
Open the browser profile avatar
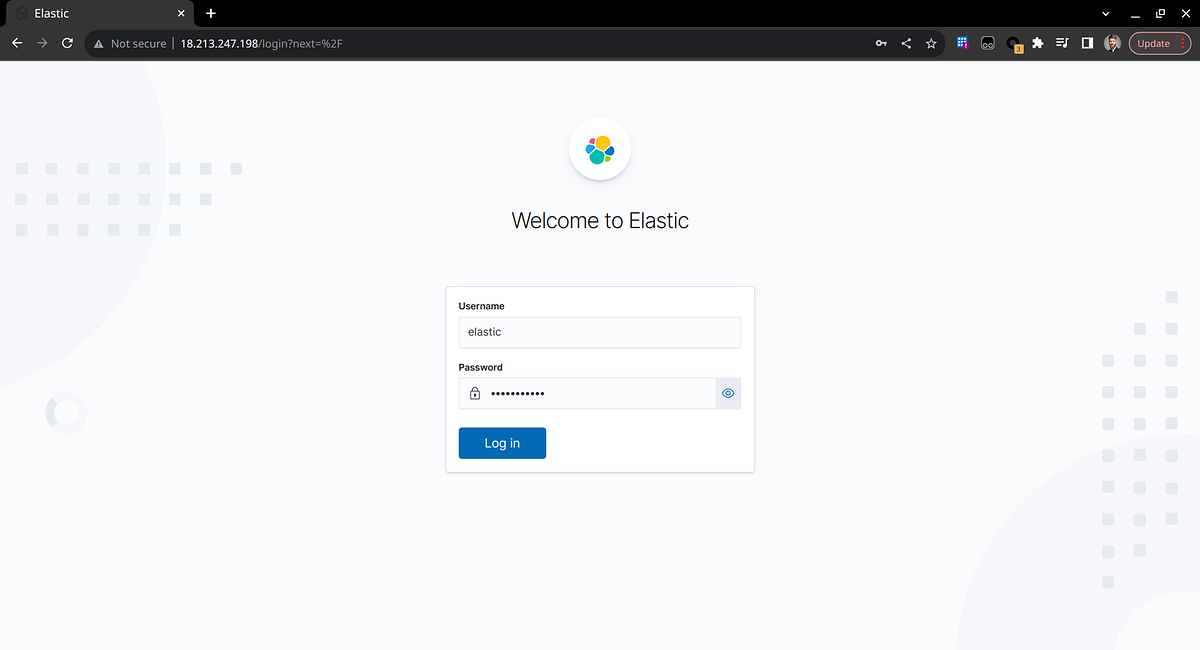point(1112,43)
